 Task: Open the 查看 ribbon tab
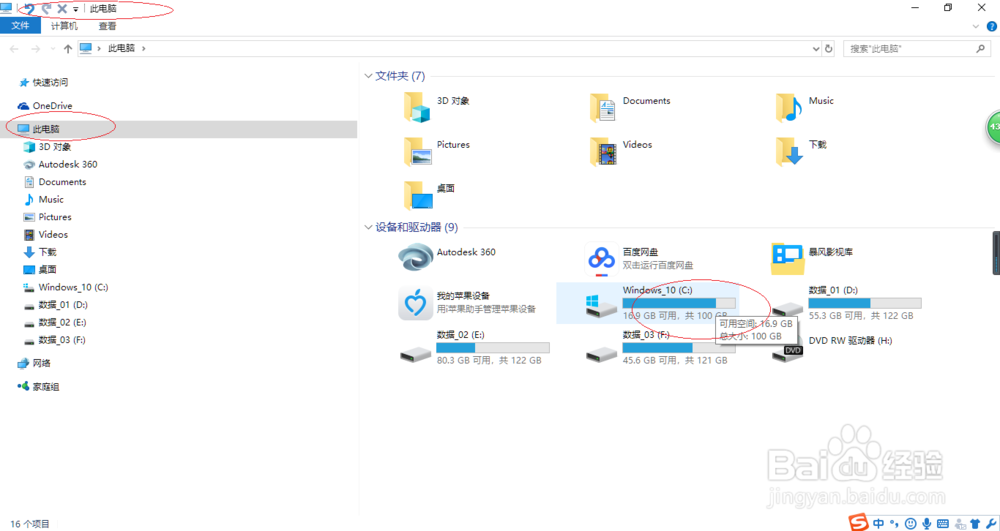tap(107, 25)
